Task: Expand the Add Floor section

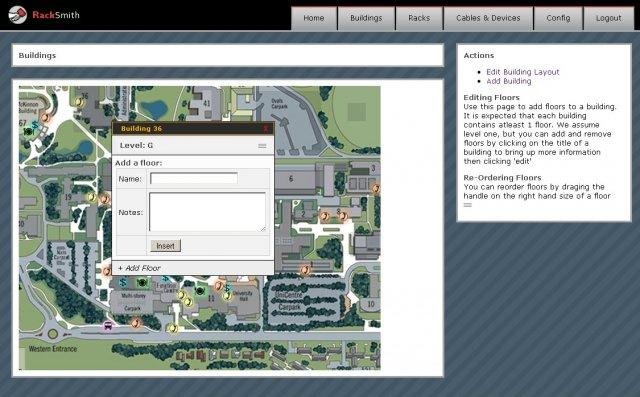Action: 139,268
